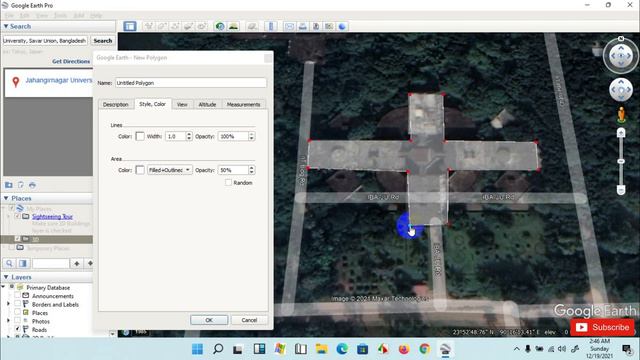Collapse the Primary Database tree
The height and width of the screenshot is (360, 640).
pos(4,287)
